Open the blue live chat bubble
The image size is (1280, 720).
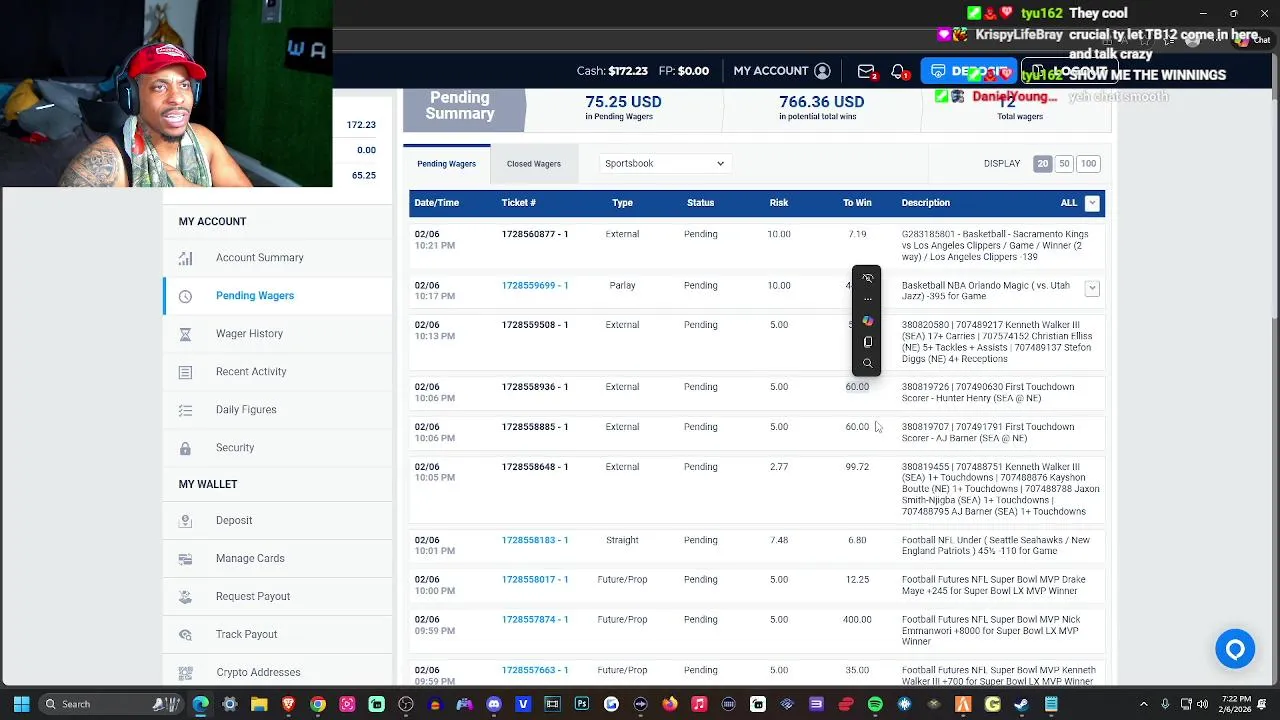click(1235, 650)
